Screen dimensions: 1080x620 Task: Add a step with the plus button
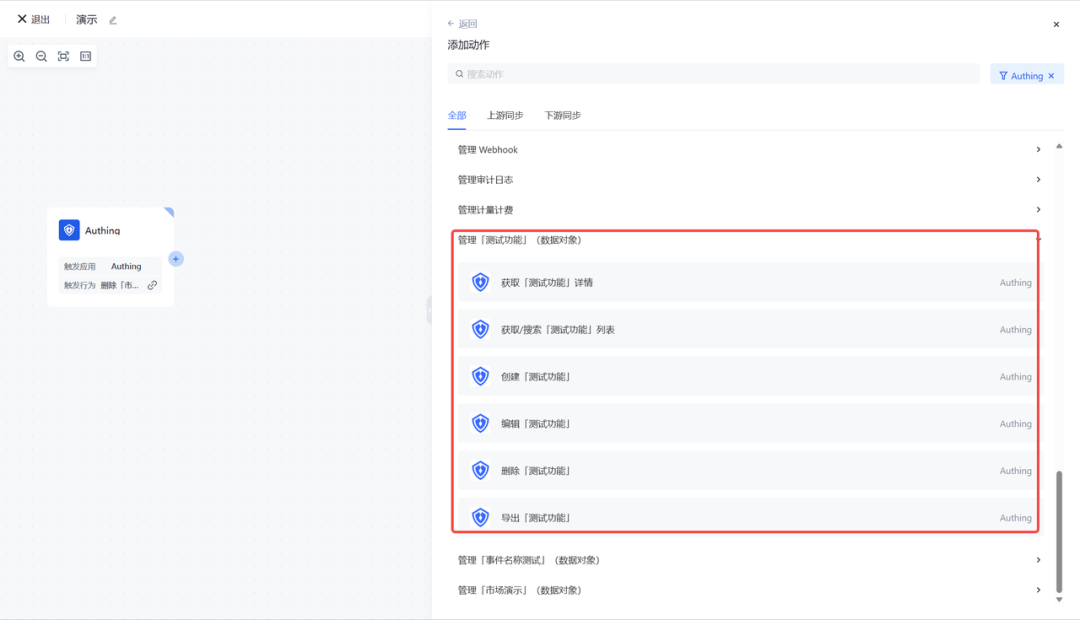176,259
